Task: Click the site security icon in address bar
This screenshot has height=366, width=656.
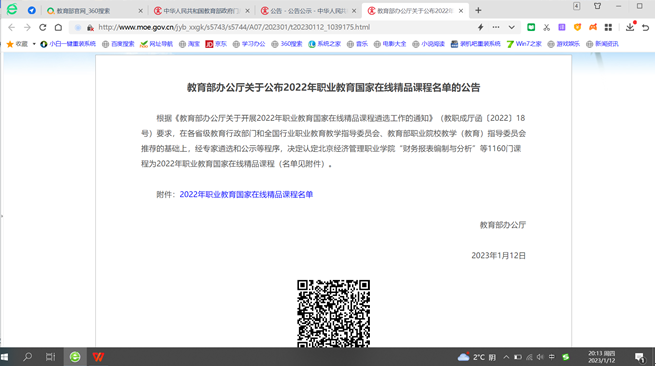Action: 90,28
